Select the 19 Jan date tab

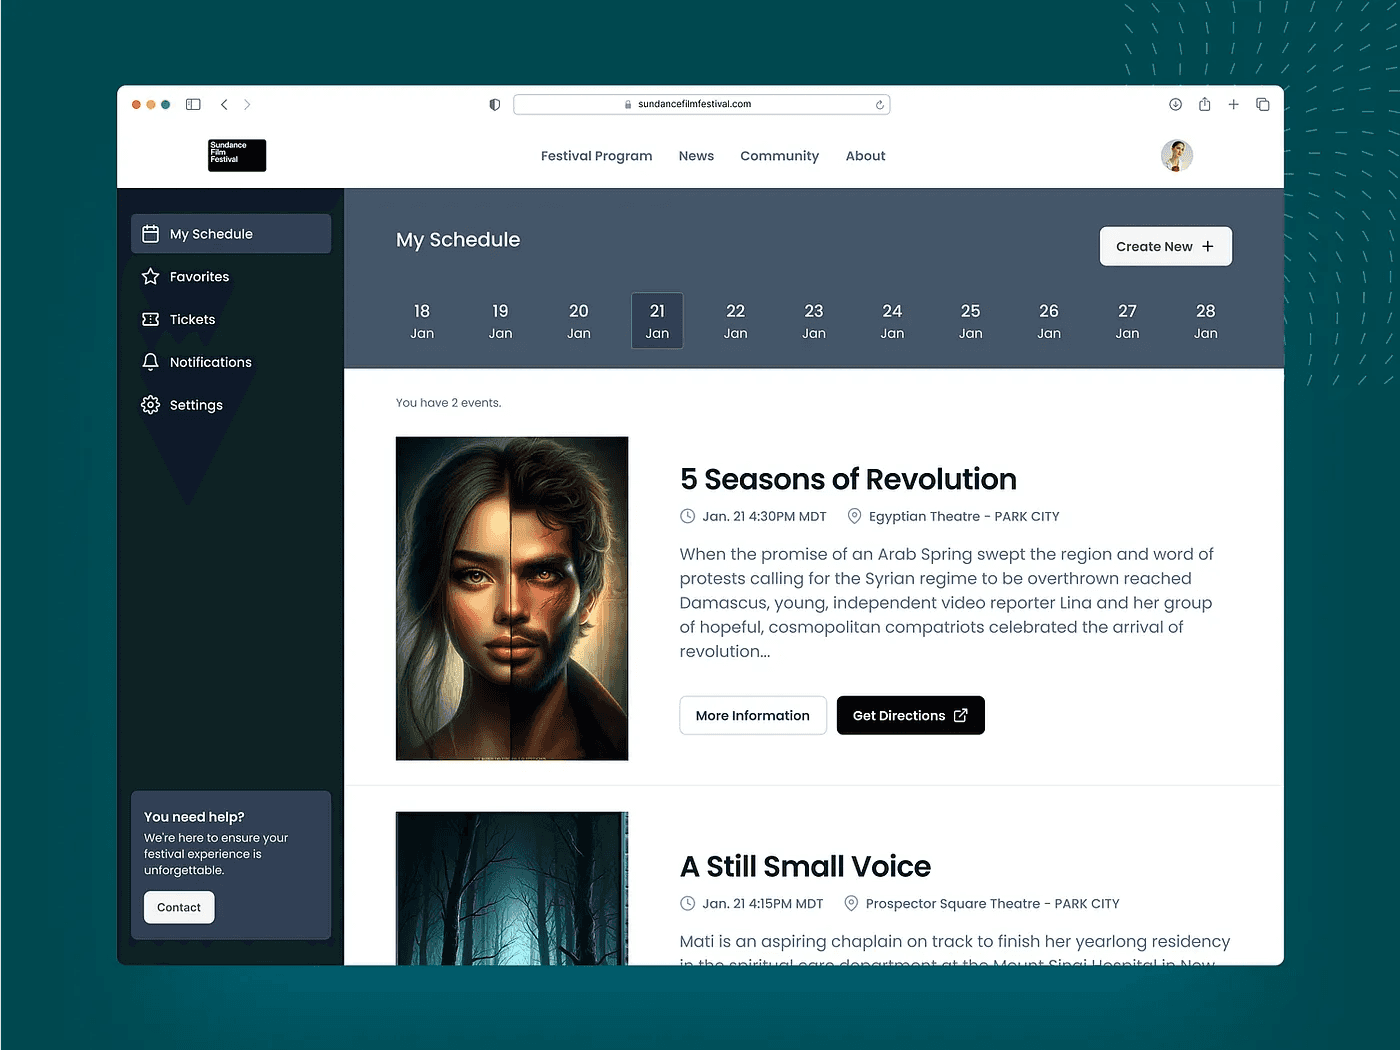[500, 321]
